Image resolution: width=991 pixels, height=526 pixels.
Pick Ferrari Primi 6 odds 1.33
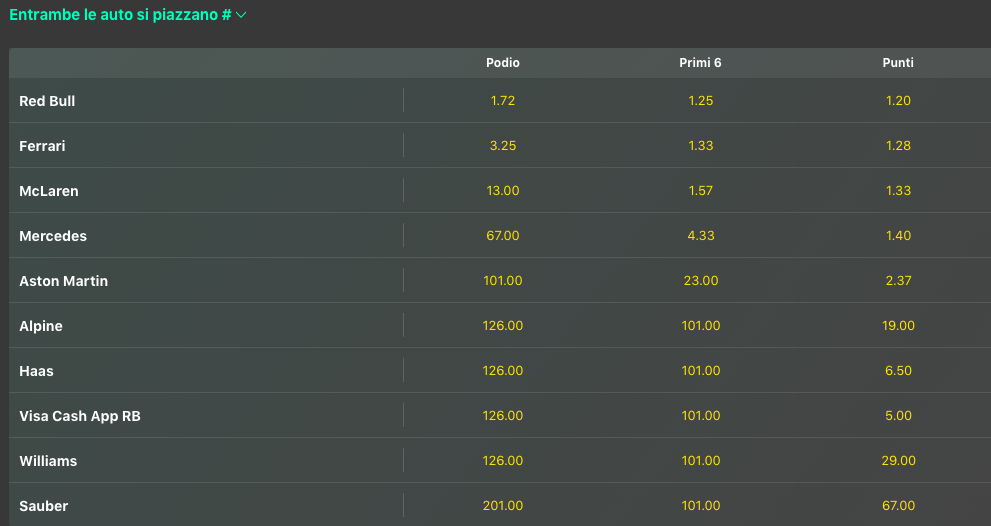[x=701, y=146]
